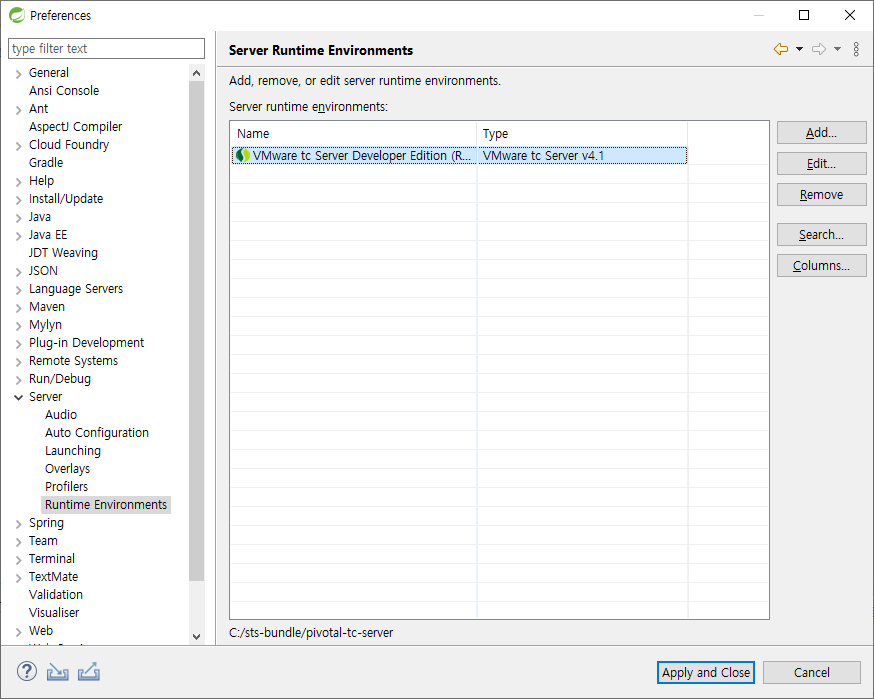
Task: Click the Help question mark icon
Action: (27, 672)
